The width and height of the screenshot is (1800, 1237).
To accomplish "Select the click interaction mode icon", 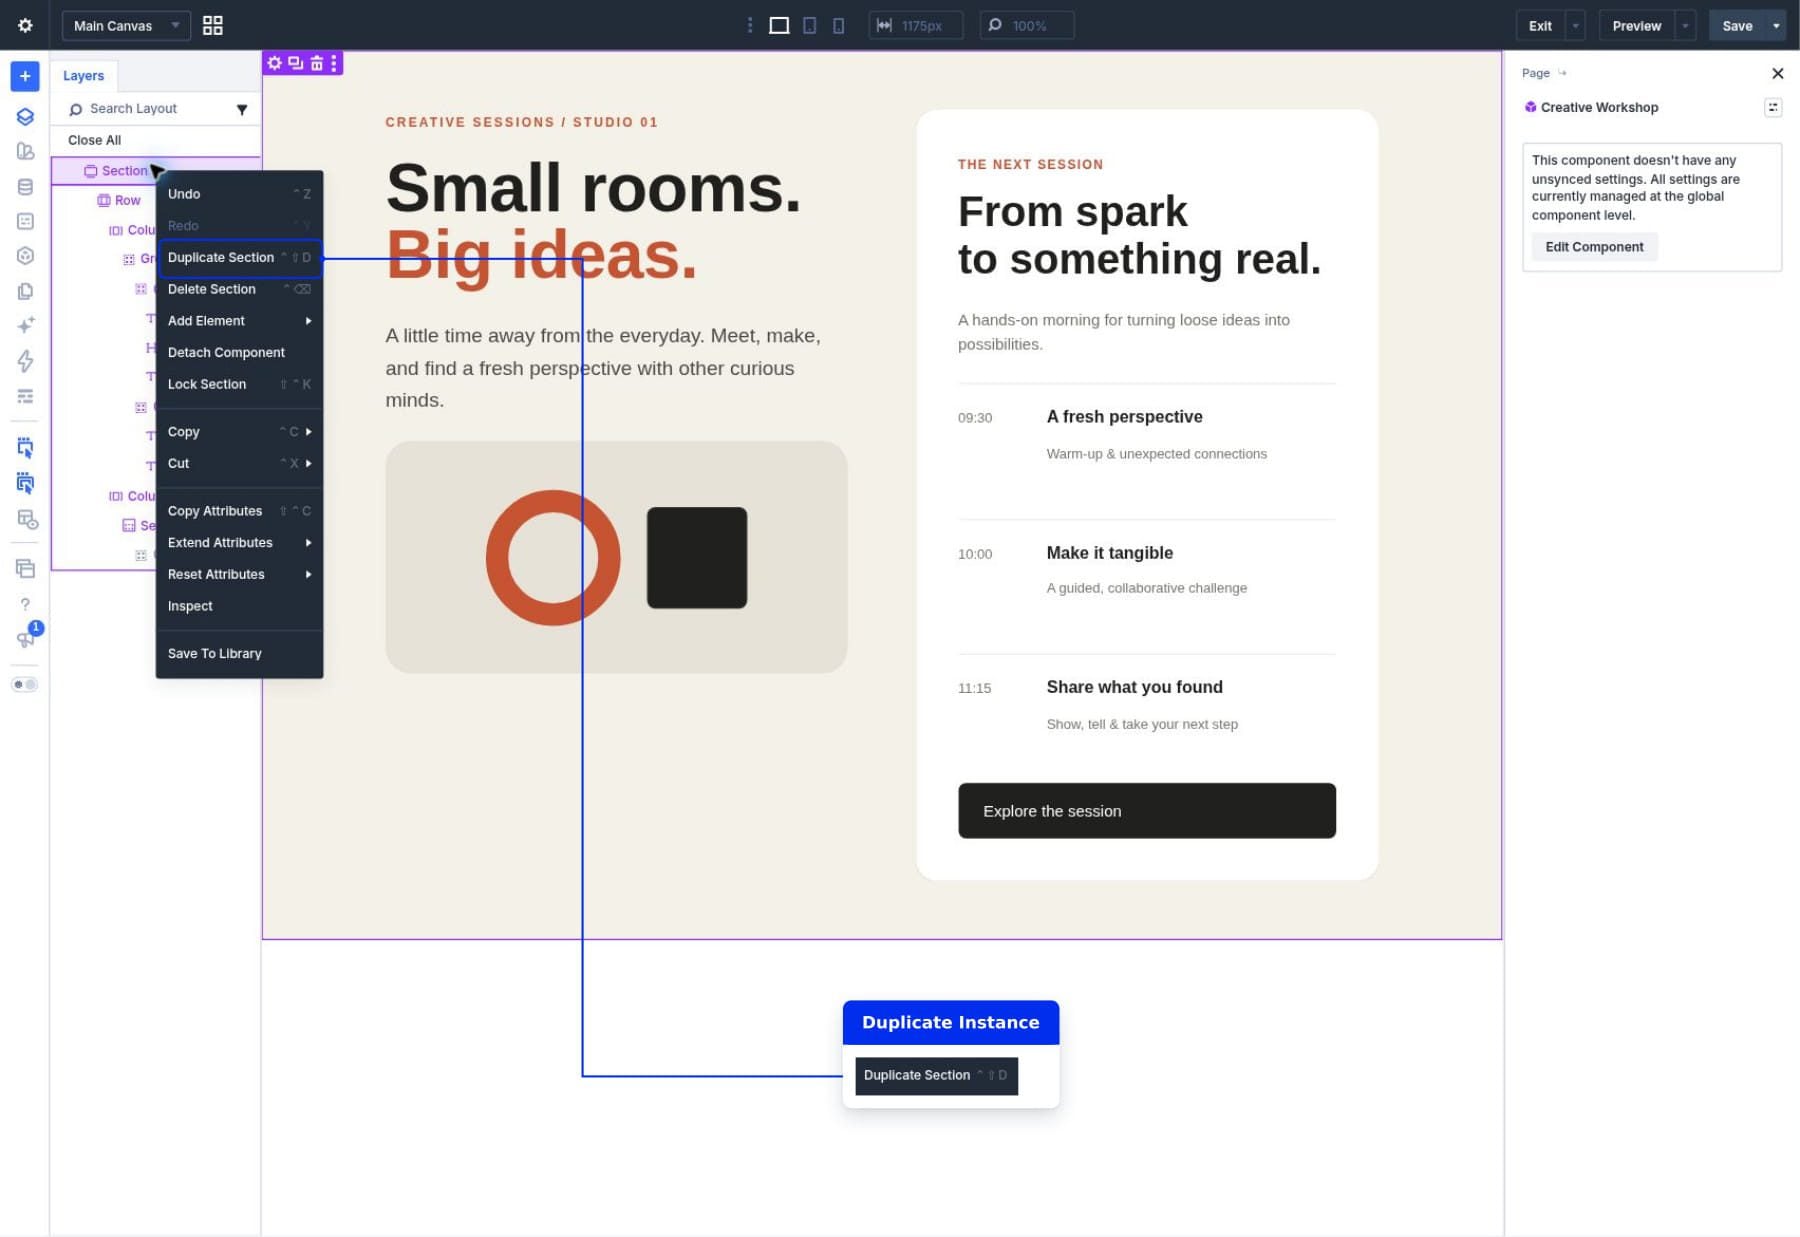I will pos(25,447).
